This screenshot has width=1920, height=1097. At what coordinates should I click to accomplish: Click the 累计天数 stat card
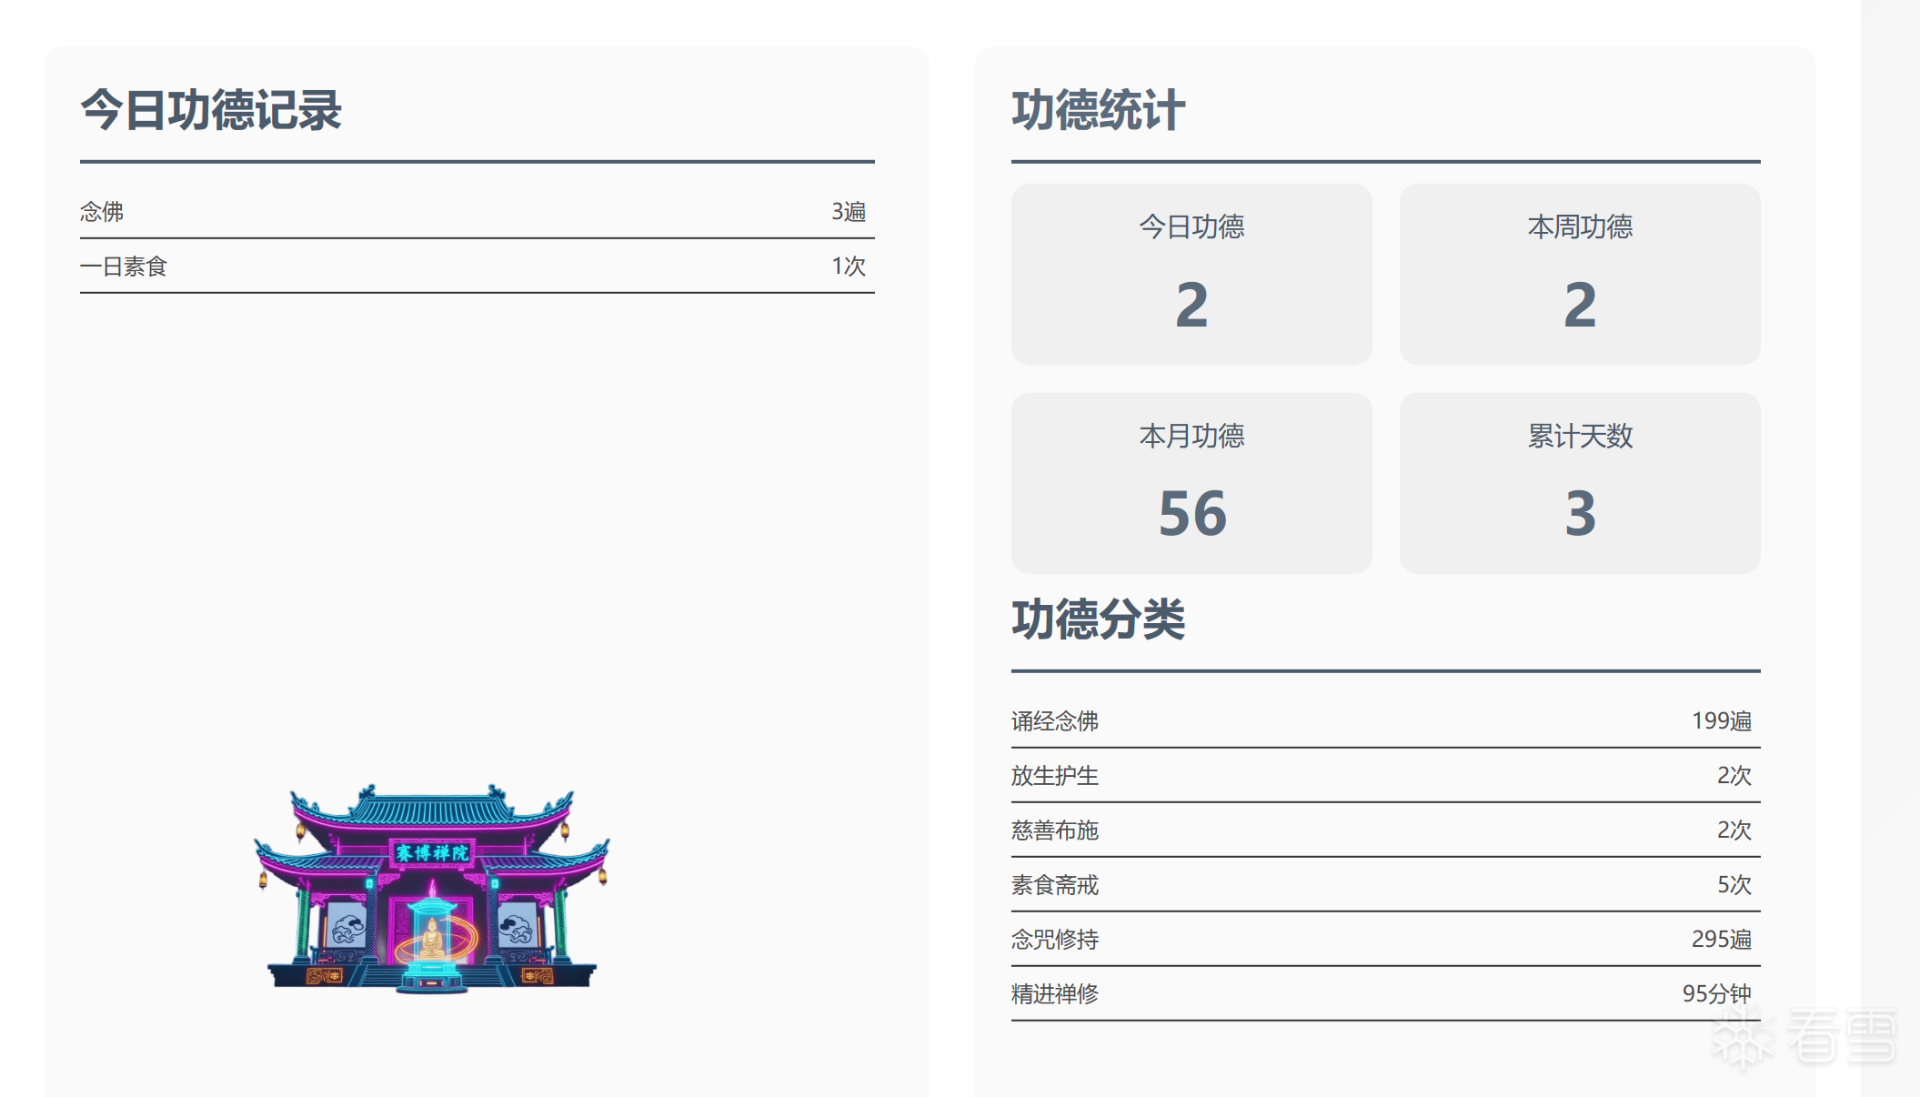[x=1579, y=483]
